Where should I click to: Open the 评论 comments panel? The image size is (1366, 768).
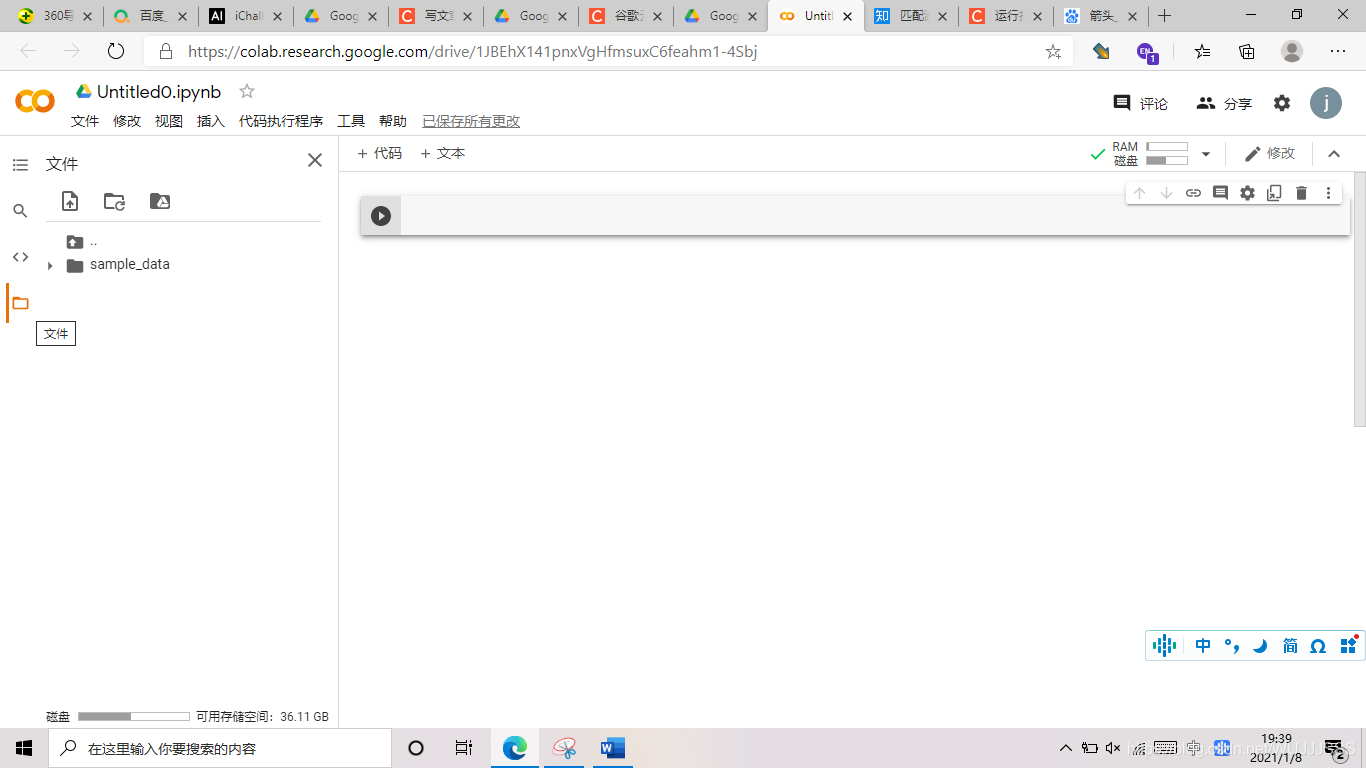point(1141,103)
